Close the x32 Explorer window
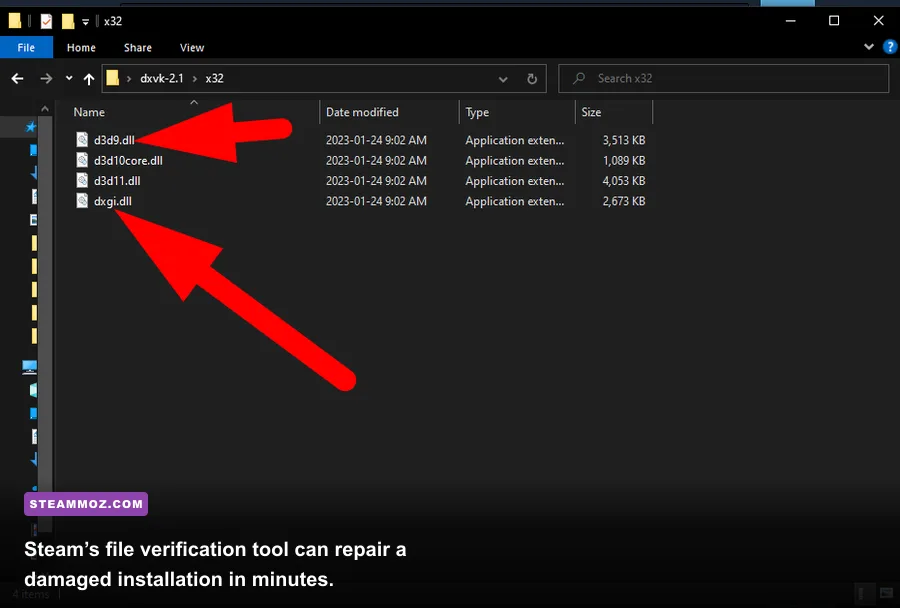Screen dimensions: 900x608 [878, 21]
